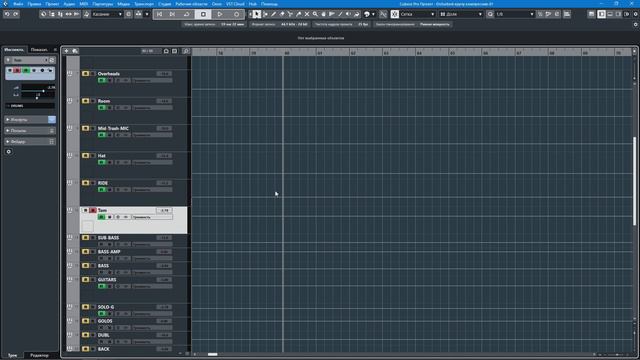640x360 pixels.
Task: Open the 1/8 quantize preset dropdown
Action: pos(514,14)
